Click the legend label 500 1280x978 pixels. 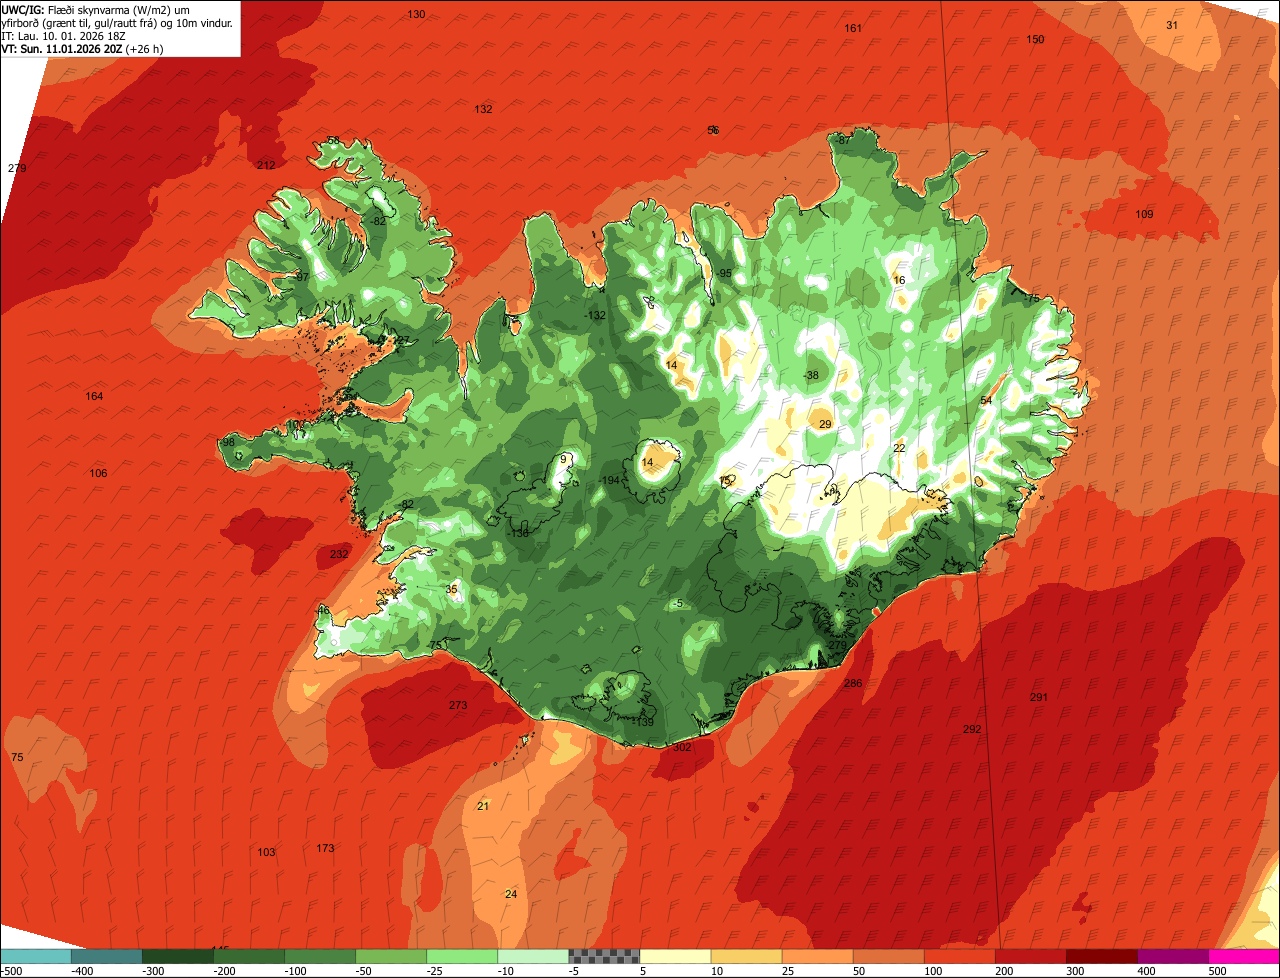1217,970
